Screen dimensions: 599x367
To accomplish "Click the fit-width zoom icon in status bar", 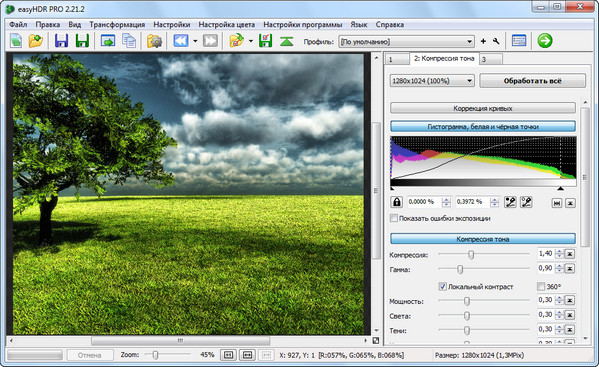I will pos(247,355).
